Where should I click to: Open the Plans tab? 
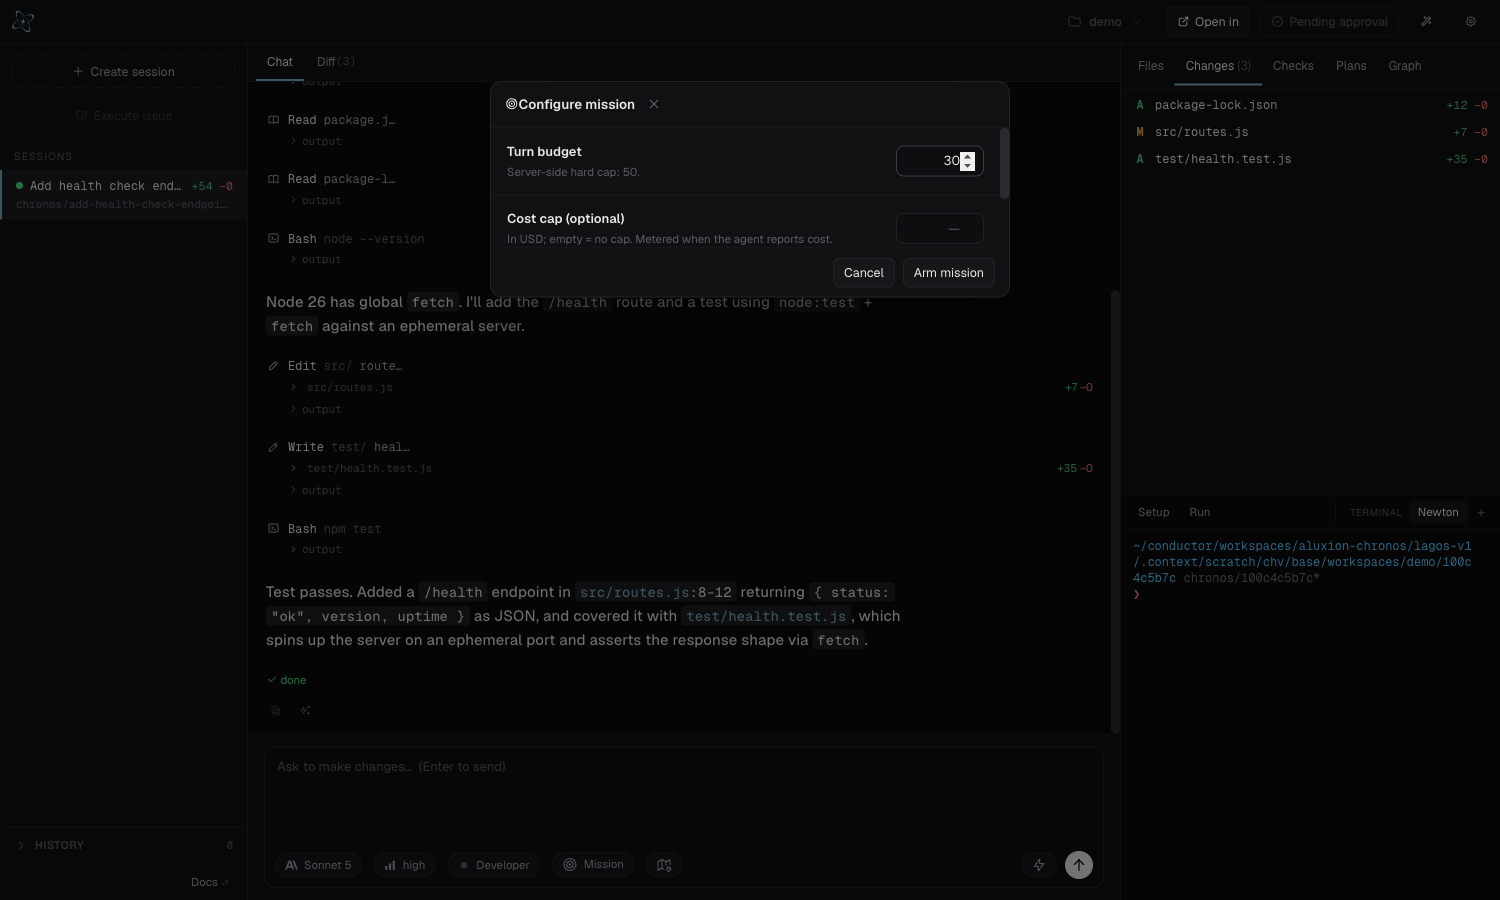[x=1350, y=66]
